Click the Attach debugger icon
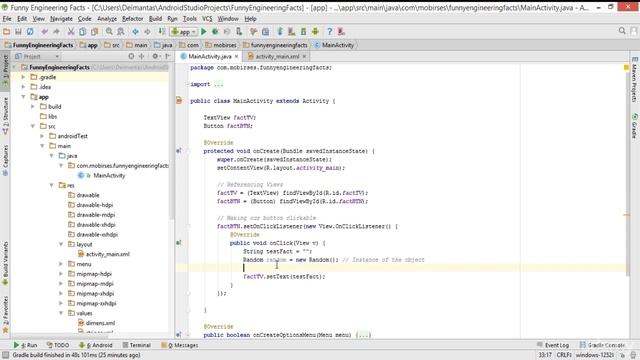640x360 pixels. (x=239, y=31)
